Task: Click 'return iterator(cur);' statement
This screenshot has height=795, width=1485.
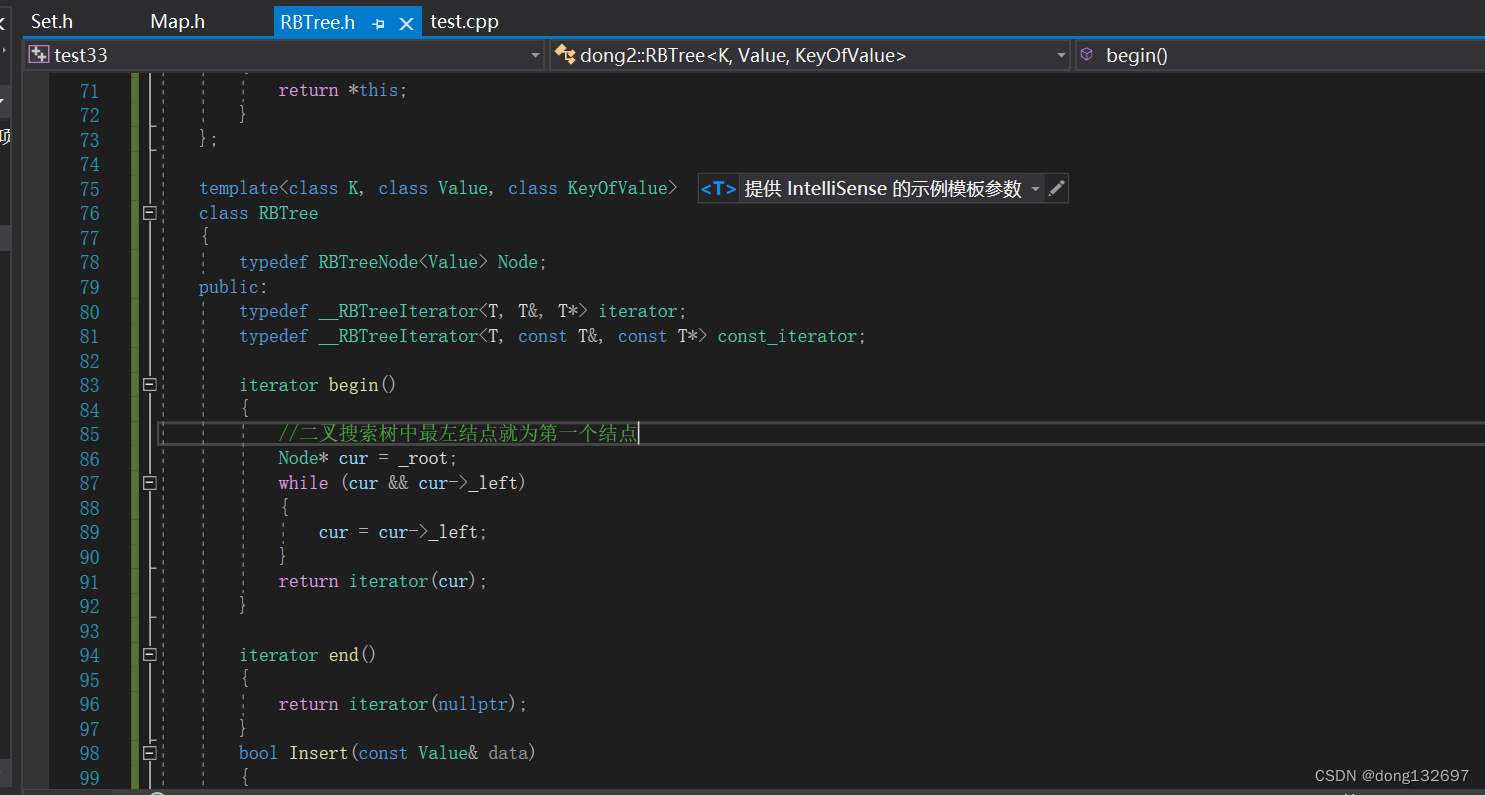Action: pos(383,581)
